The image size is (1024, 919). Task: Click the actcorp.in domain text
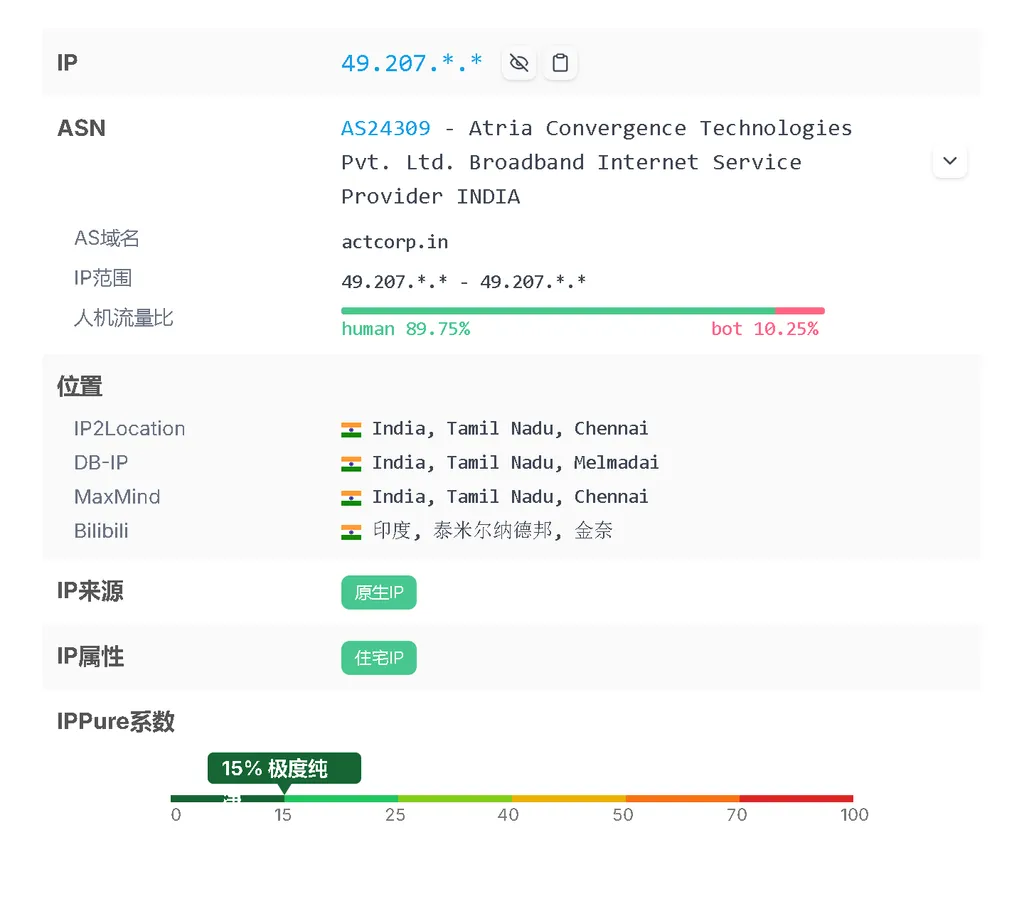(394, 241)
